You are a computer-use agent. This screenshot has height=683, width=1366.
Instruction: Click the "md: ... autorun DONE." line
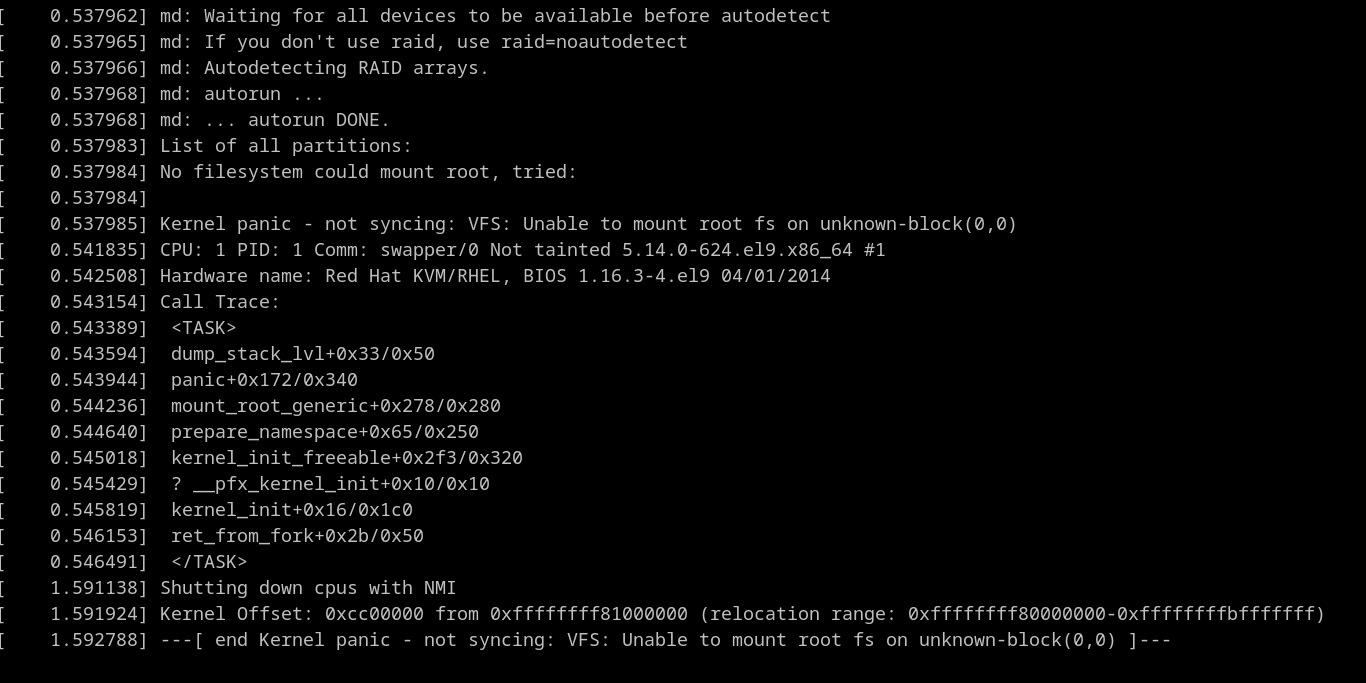(275, 120)
